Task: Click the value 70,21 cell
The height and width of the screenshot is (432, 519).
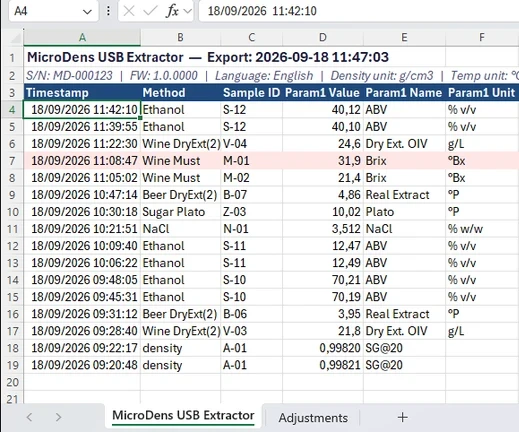Action: click(x=323, y=280)
